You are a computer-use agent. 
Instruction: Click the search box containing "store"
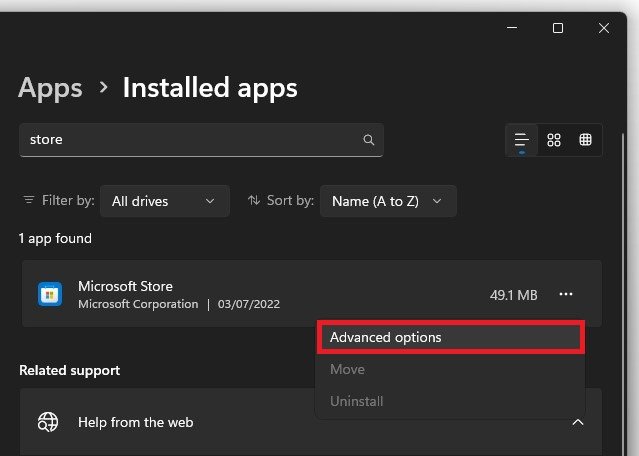[190, 140]
